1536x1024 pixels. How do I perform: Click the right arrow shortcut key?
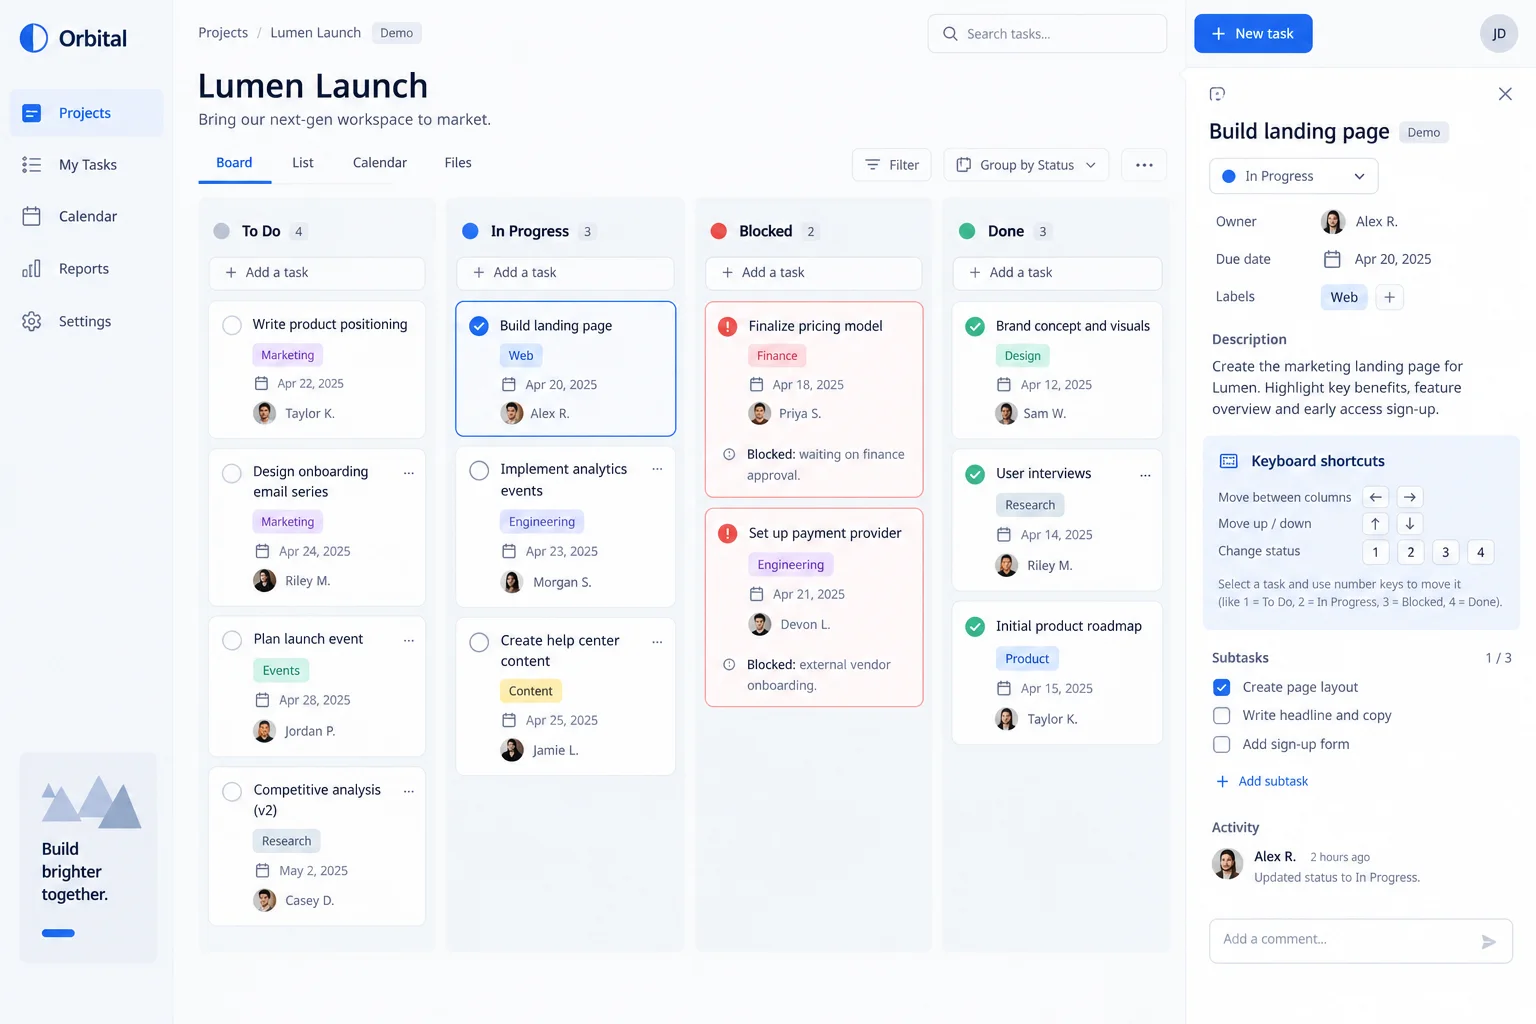[1410, 497]
